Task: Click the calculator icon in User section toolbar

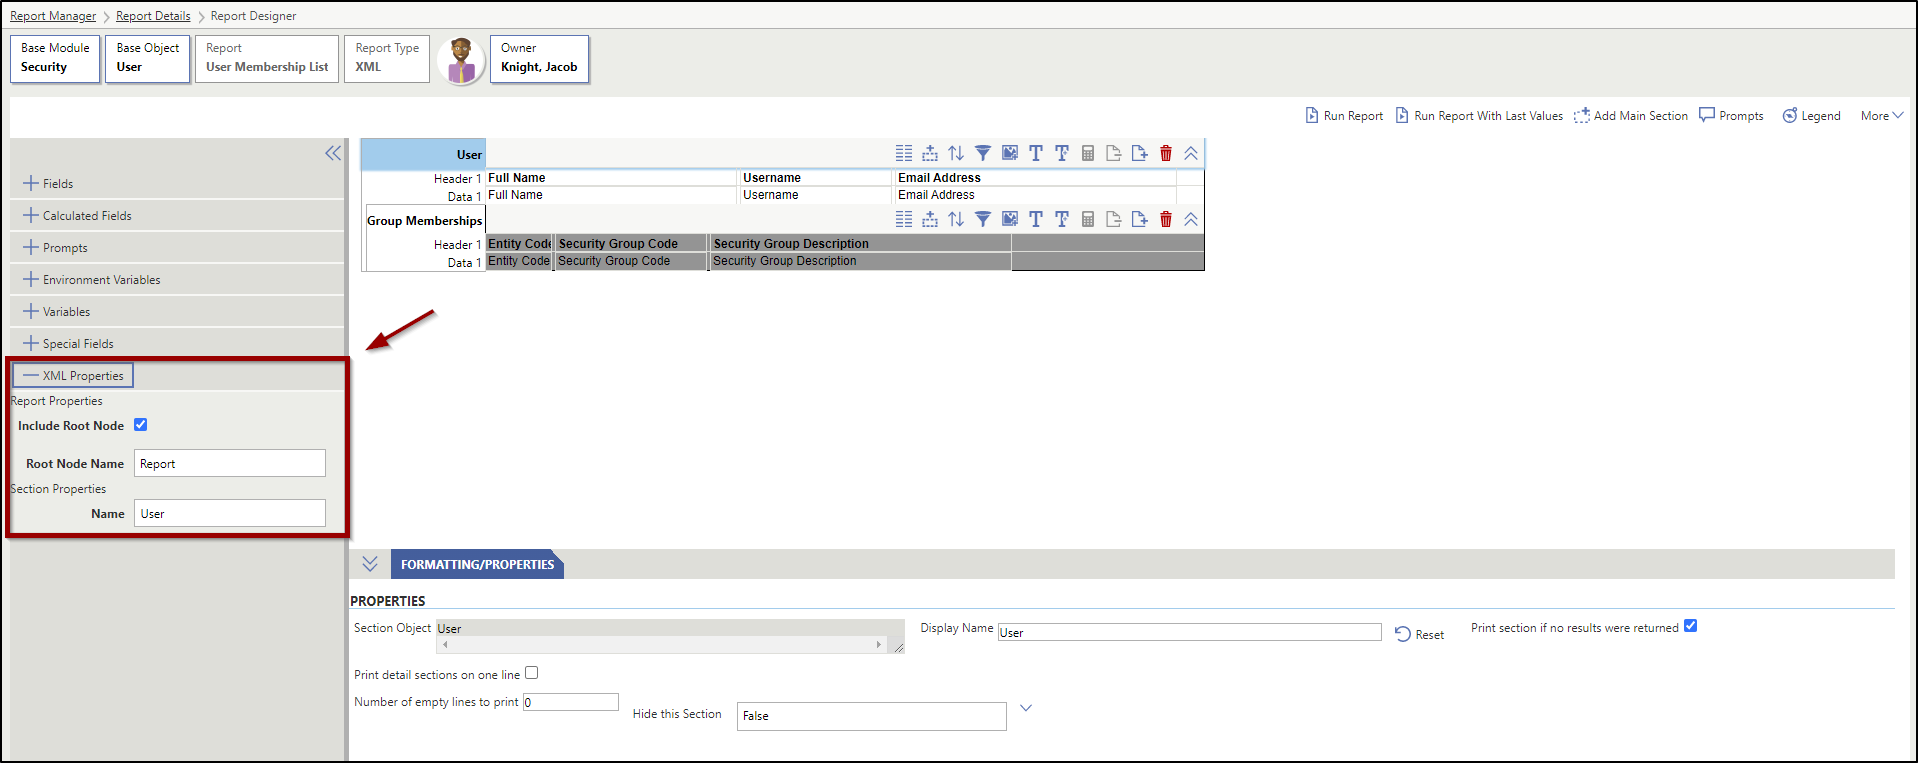Action: pyautogui.click(x=1088, y=153)
